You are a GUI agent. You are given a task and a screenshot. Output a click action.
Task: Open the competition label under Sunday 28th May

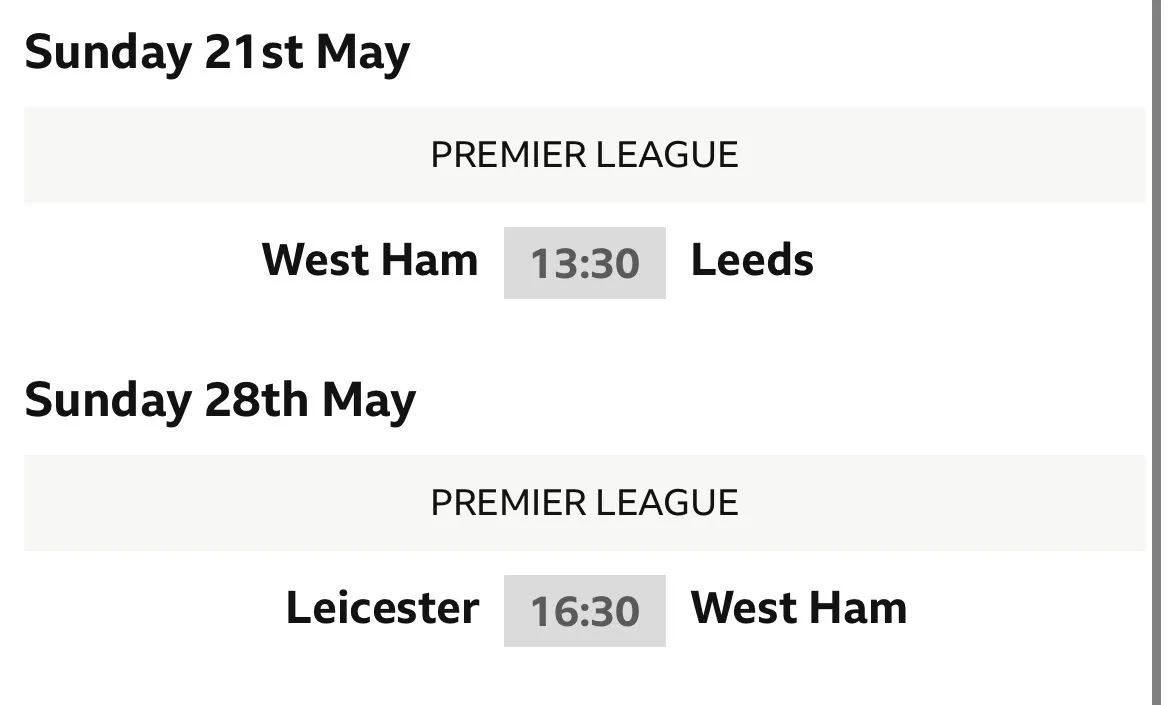[584, 502]
